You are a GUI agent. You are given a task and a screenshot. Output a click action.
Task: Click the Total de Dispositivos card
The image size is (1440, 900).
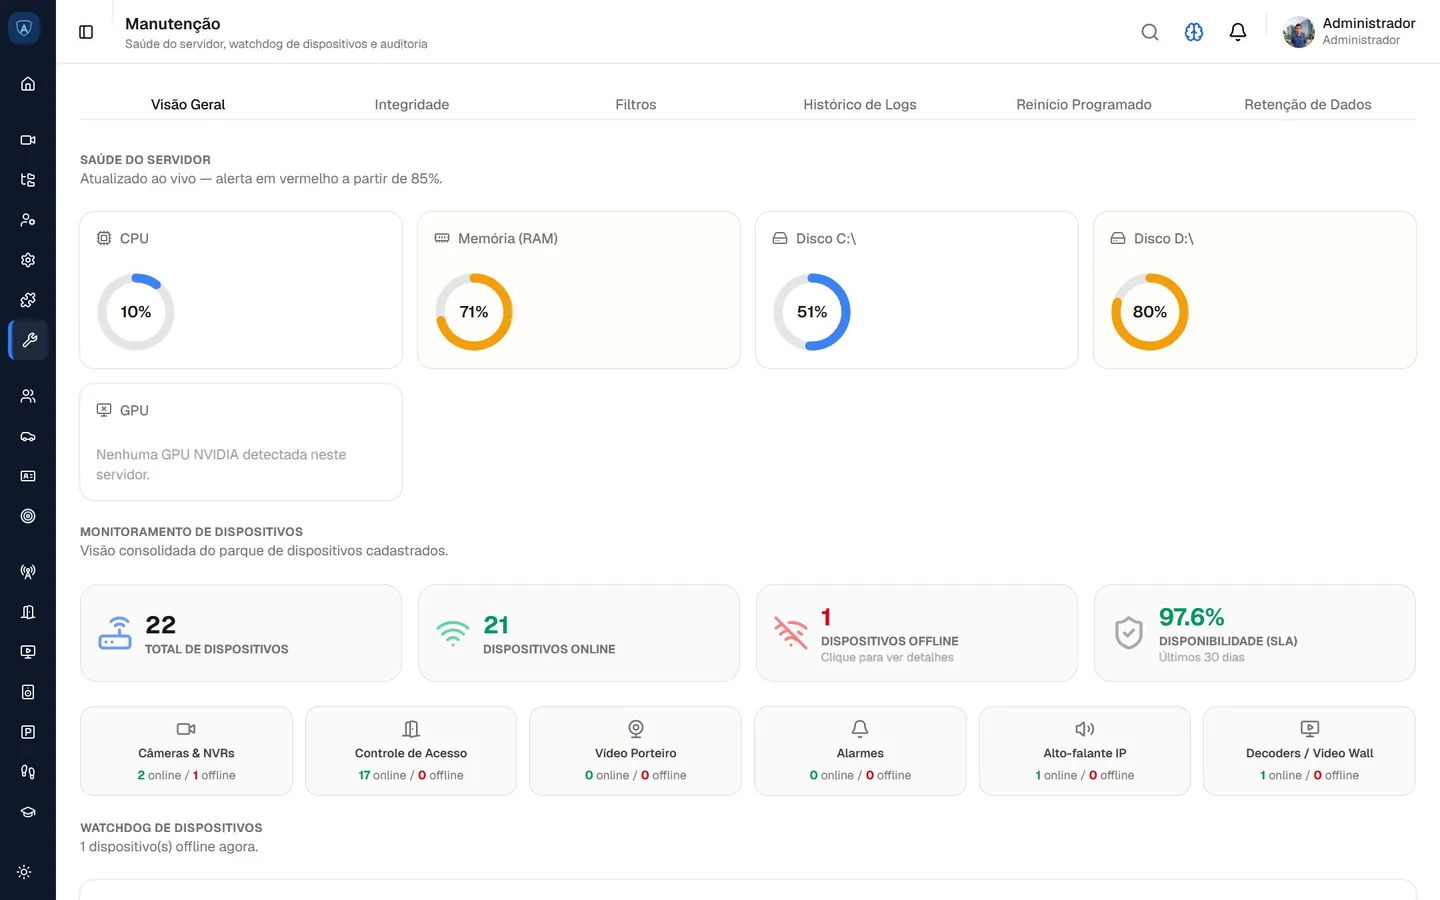pyautogui.click(x=241, y=633)
